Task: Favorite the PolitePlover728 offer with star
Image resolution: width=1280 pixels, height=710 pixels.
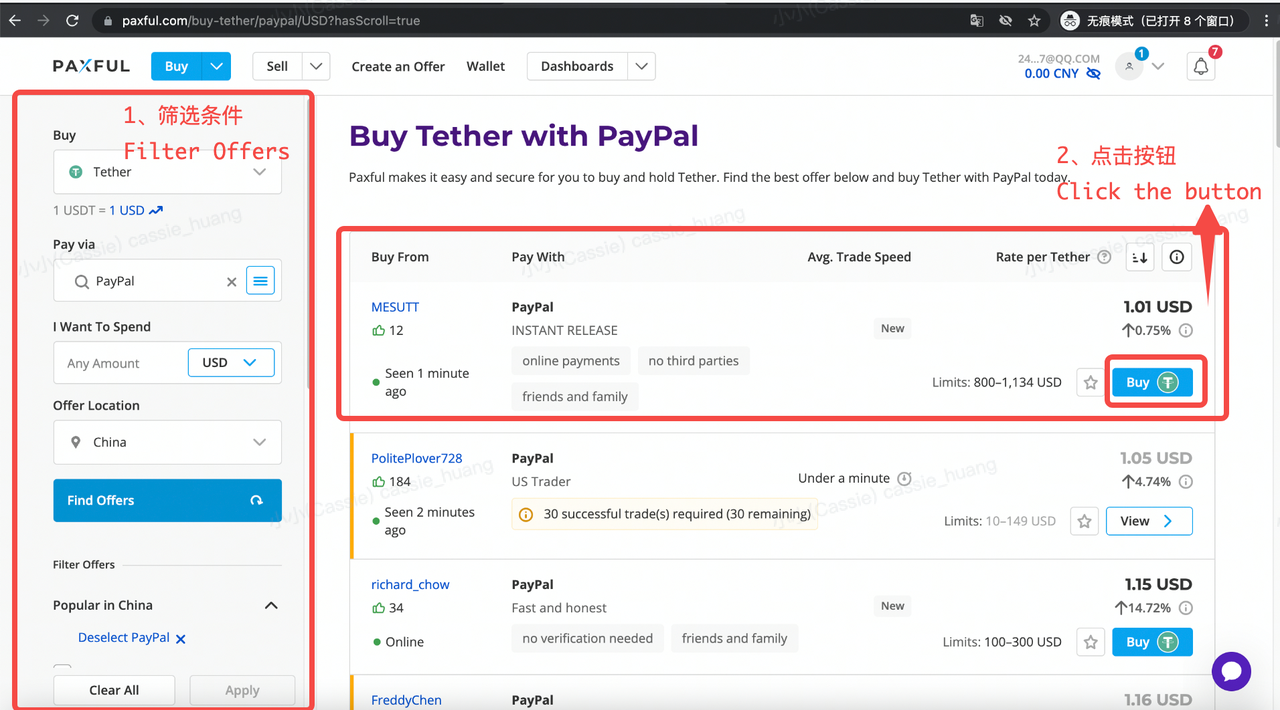Action: (1084, 521)
